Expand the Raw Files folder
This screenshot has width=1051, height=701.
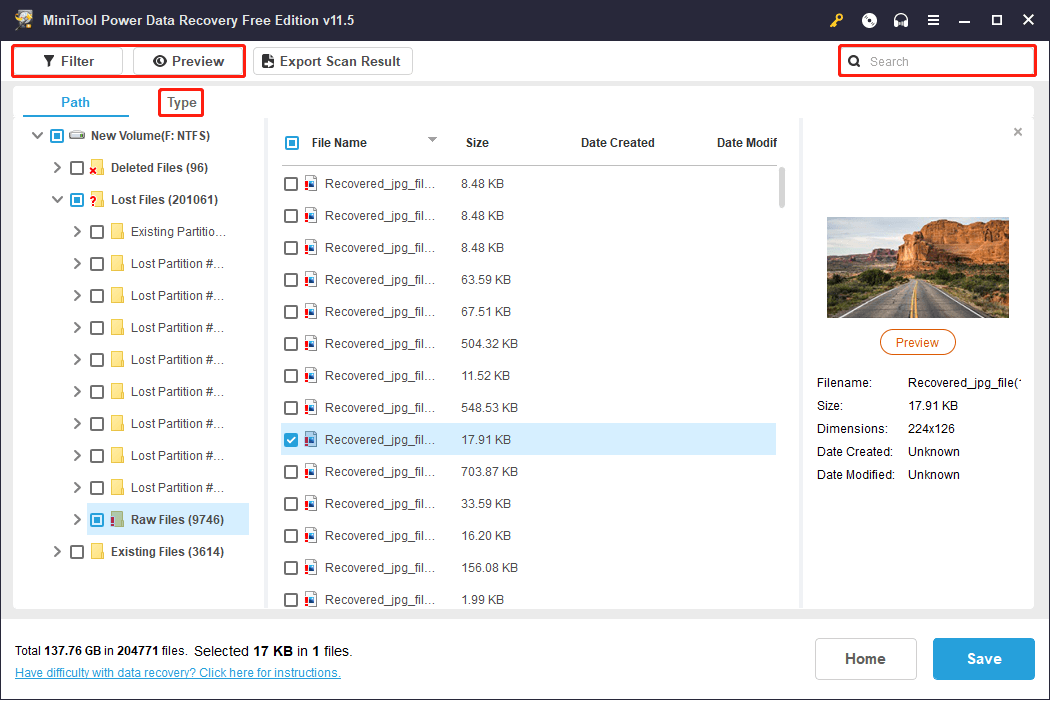76,519
